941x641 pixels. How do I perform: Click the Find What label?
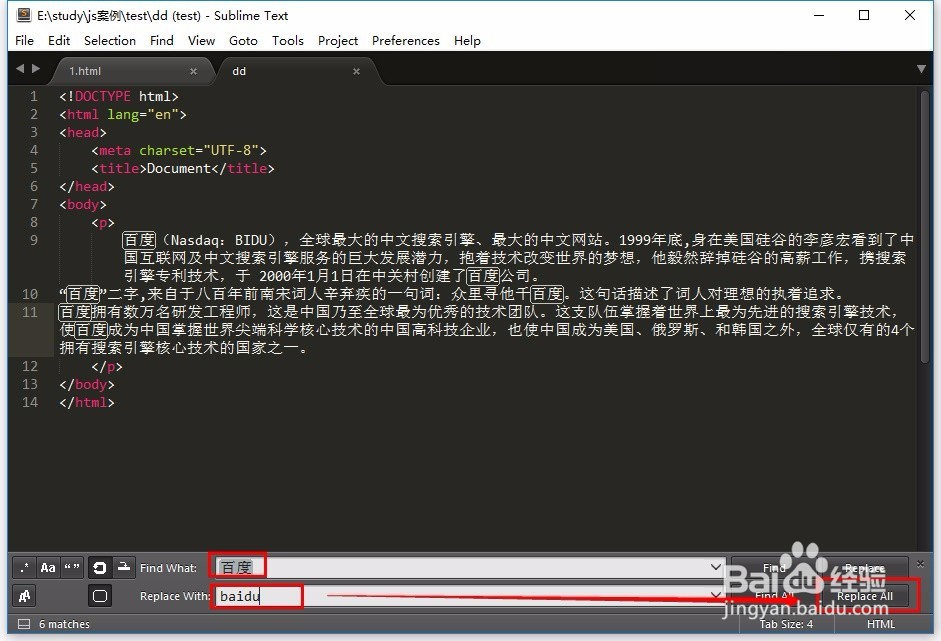coord(168,568)
